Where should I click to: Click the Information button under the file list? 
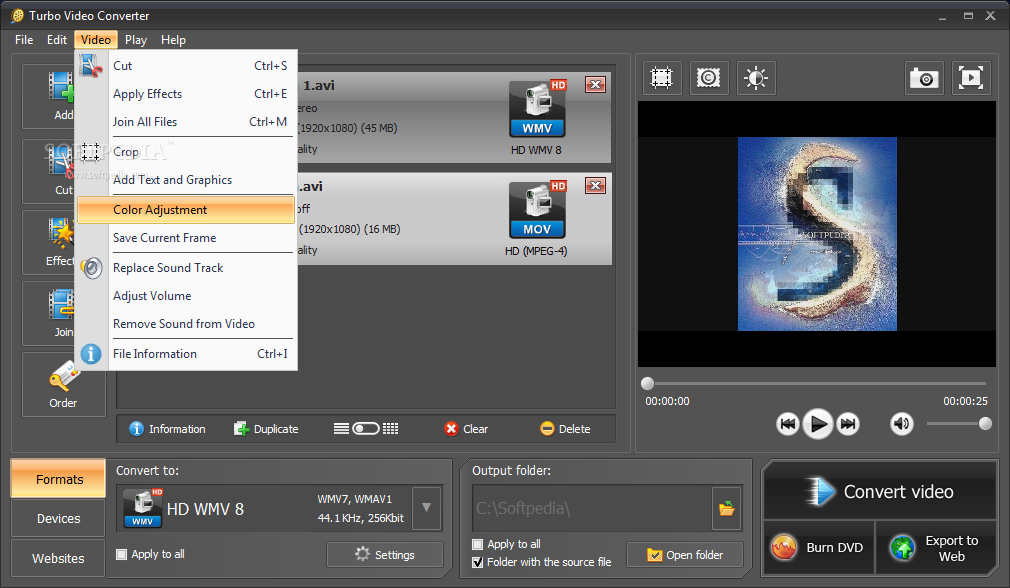pos(167,429)
